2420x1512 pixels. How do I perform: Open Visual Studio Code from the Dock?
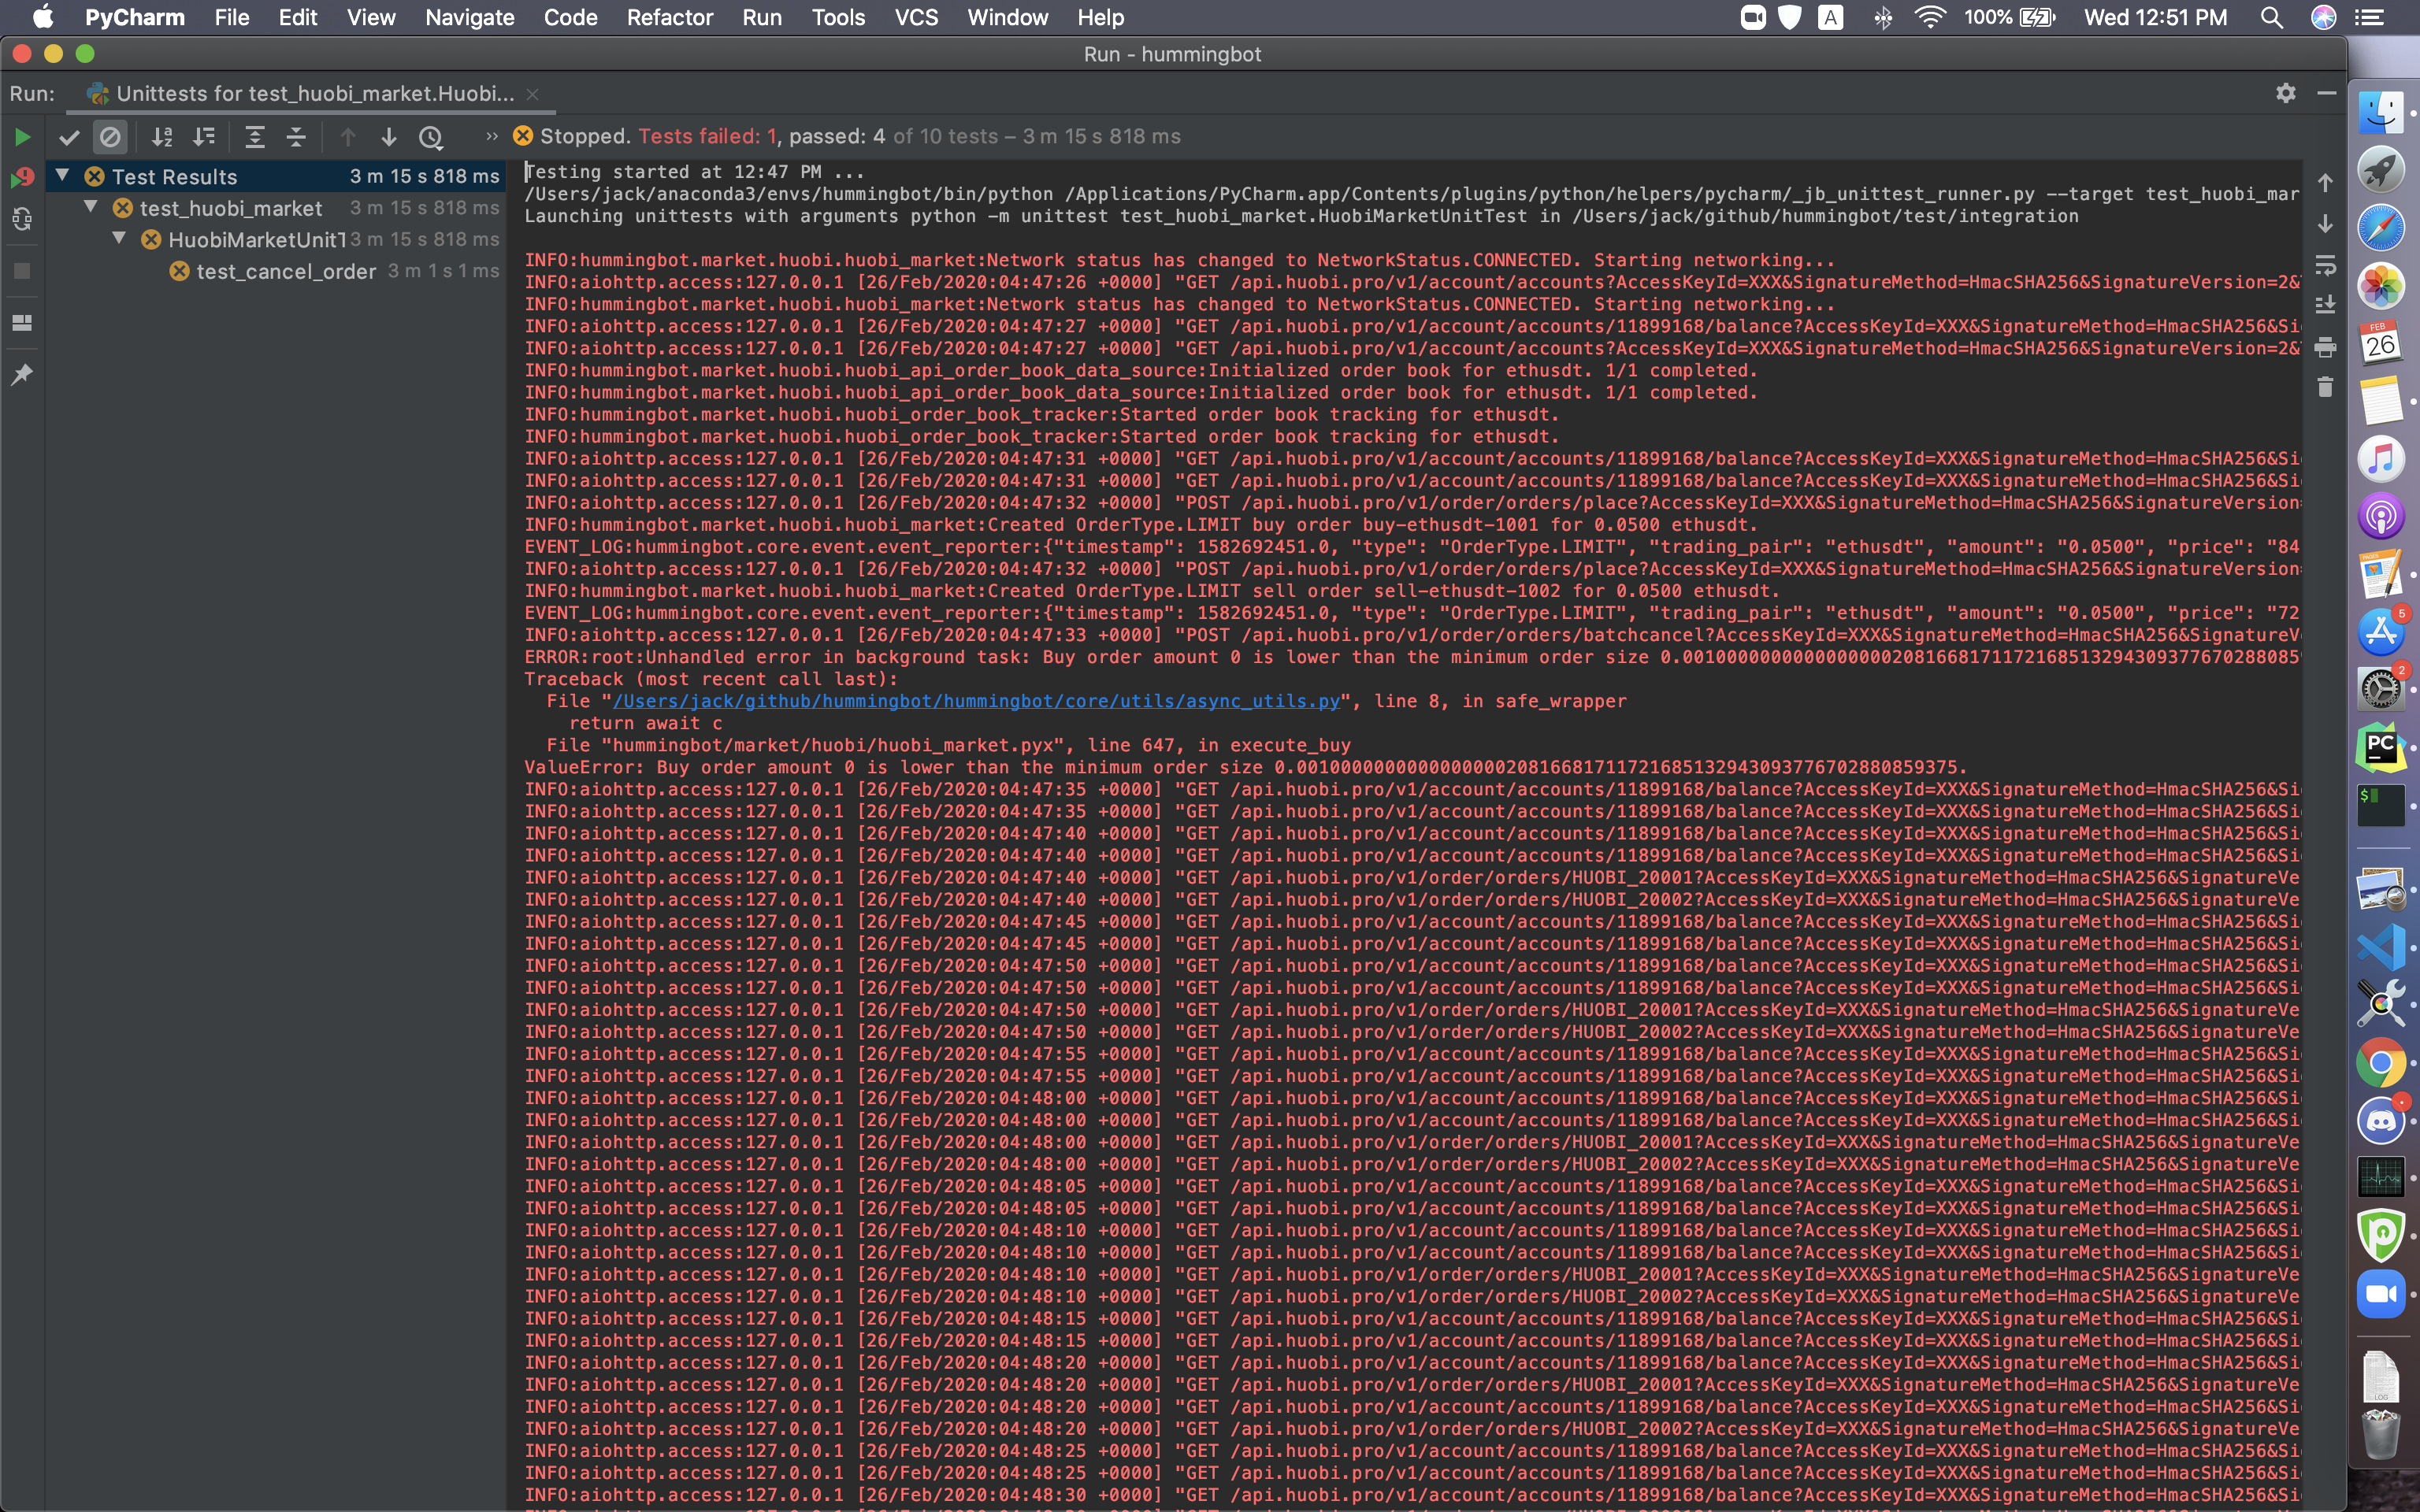(x=2381, y=946)
